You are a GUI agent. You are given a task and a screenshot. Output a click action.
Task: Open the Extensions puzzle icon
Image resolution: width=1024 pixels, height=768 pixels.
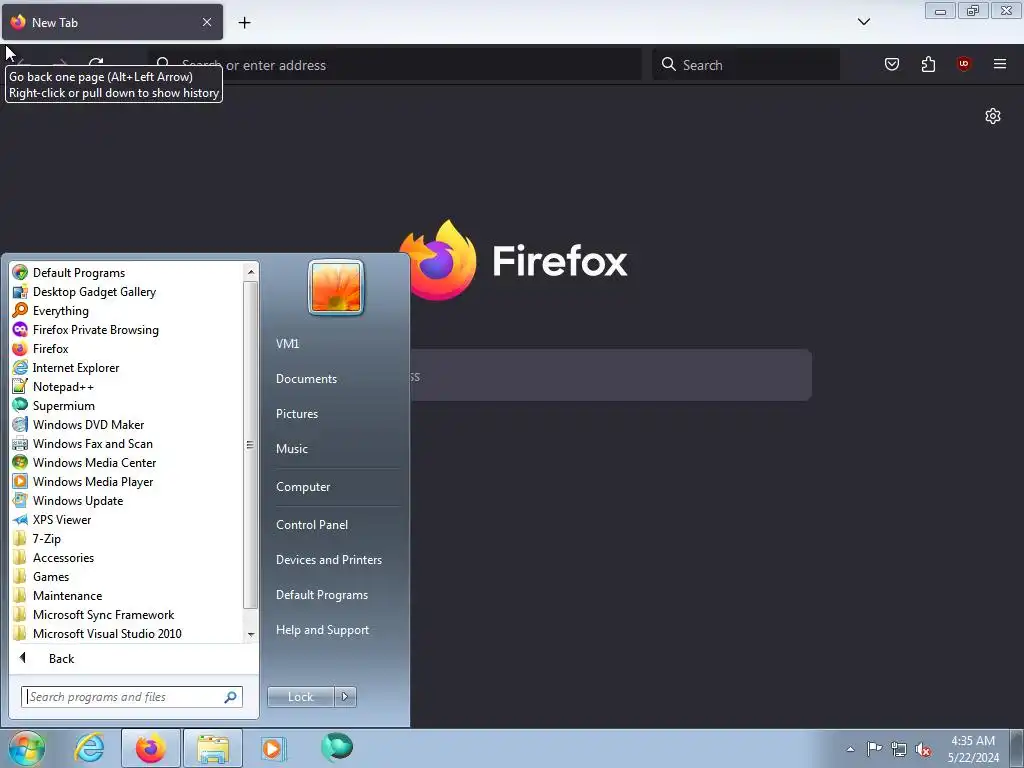coord(928,64)
